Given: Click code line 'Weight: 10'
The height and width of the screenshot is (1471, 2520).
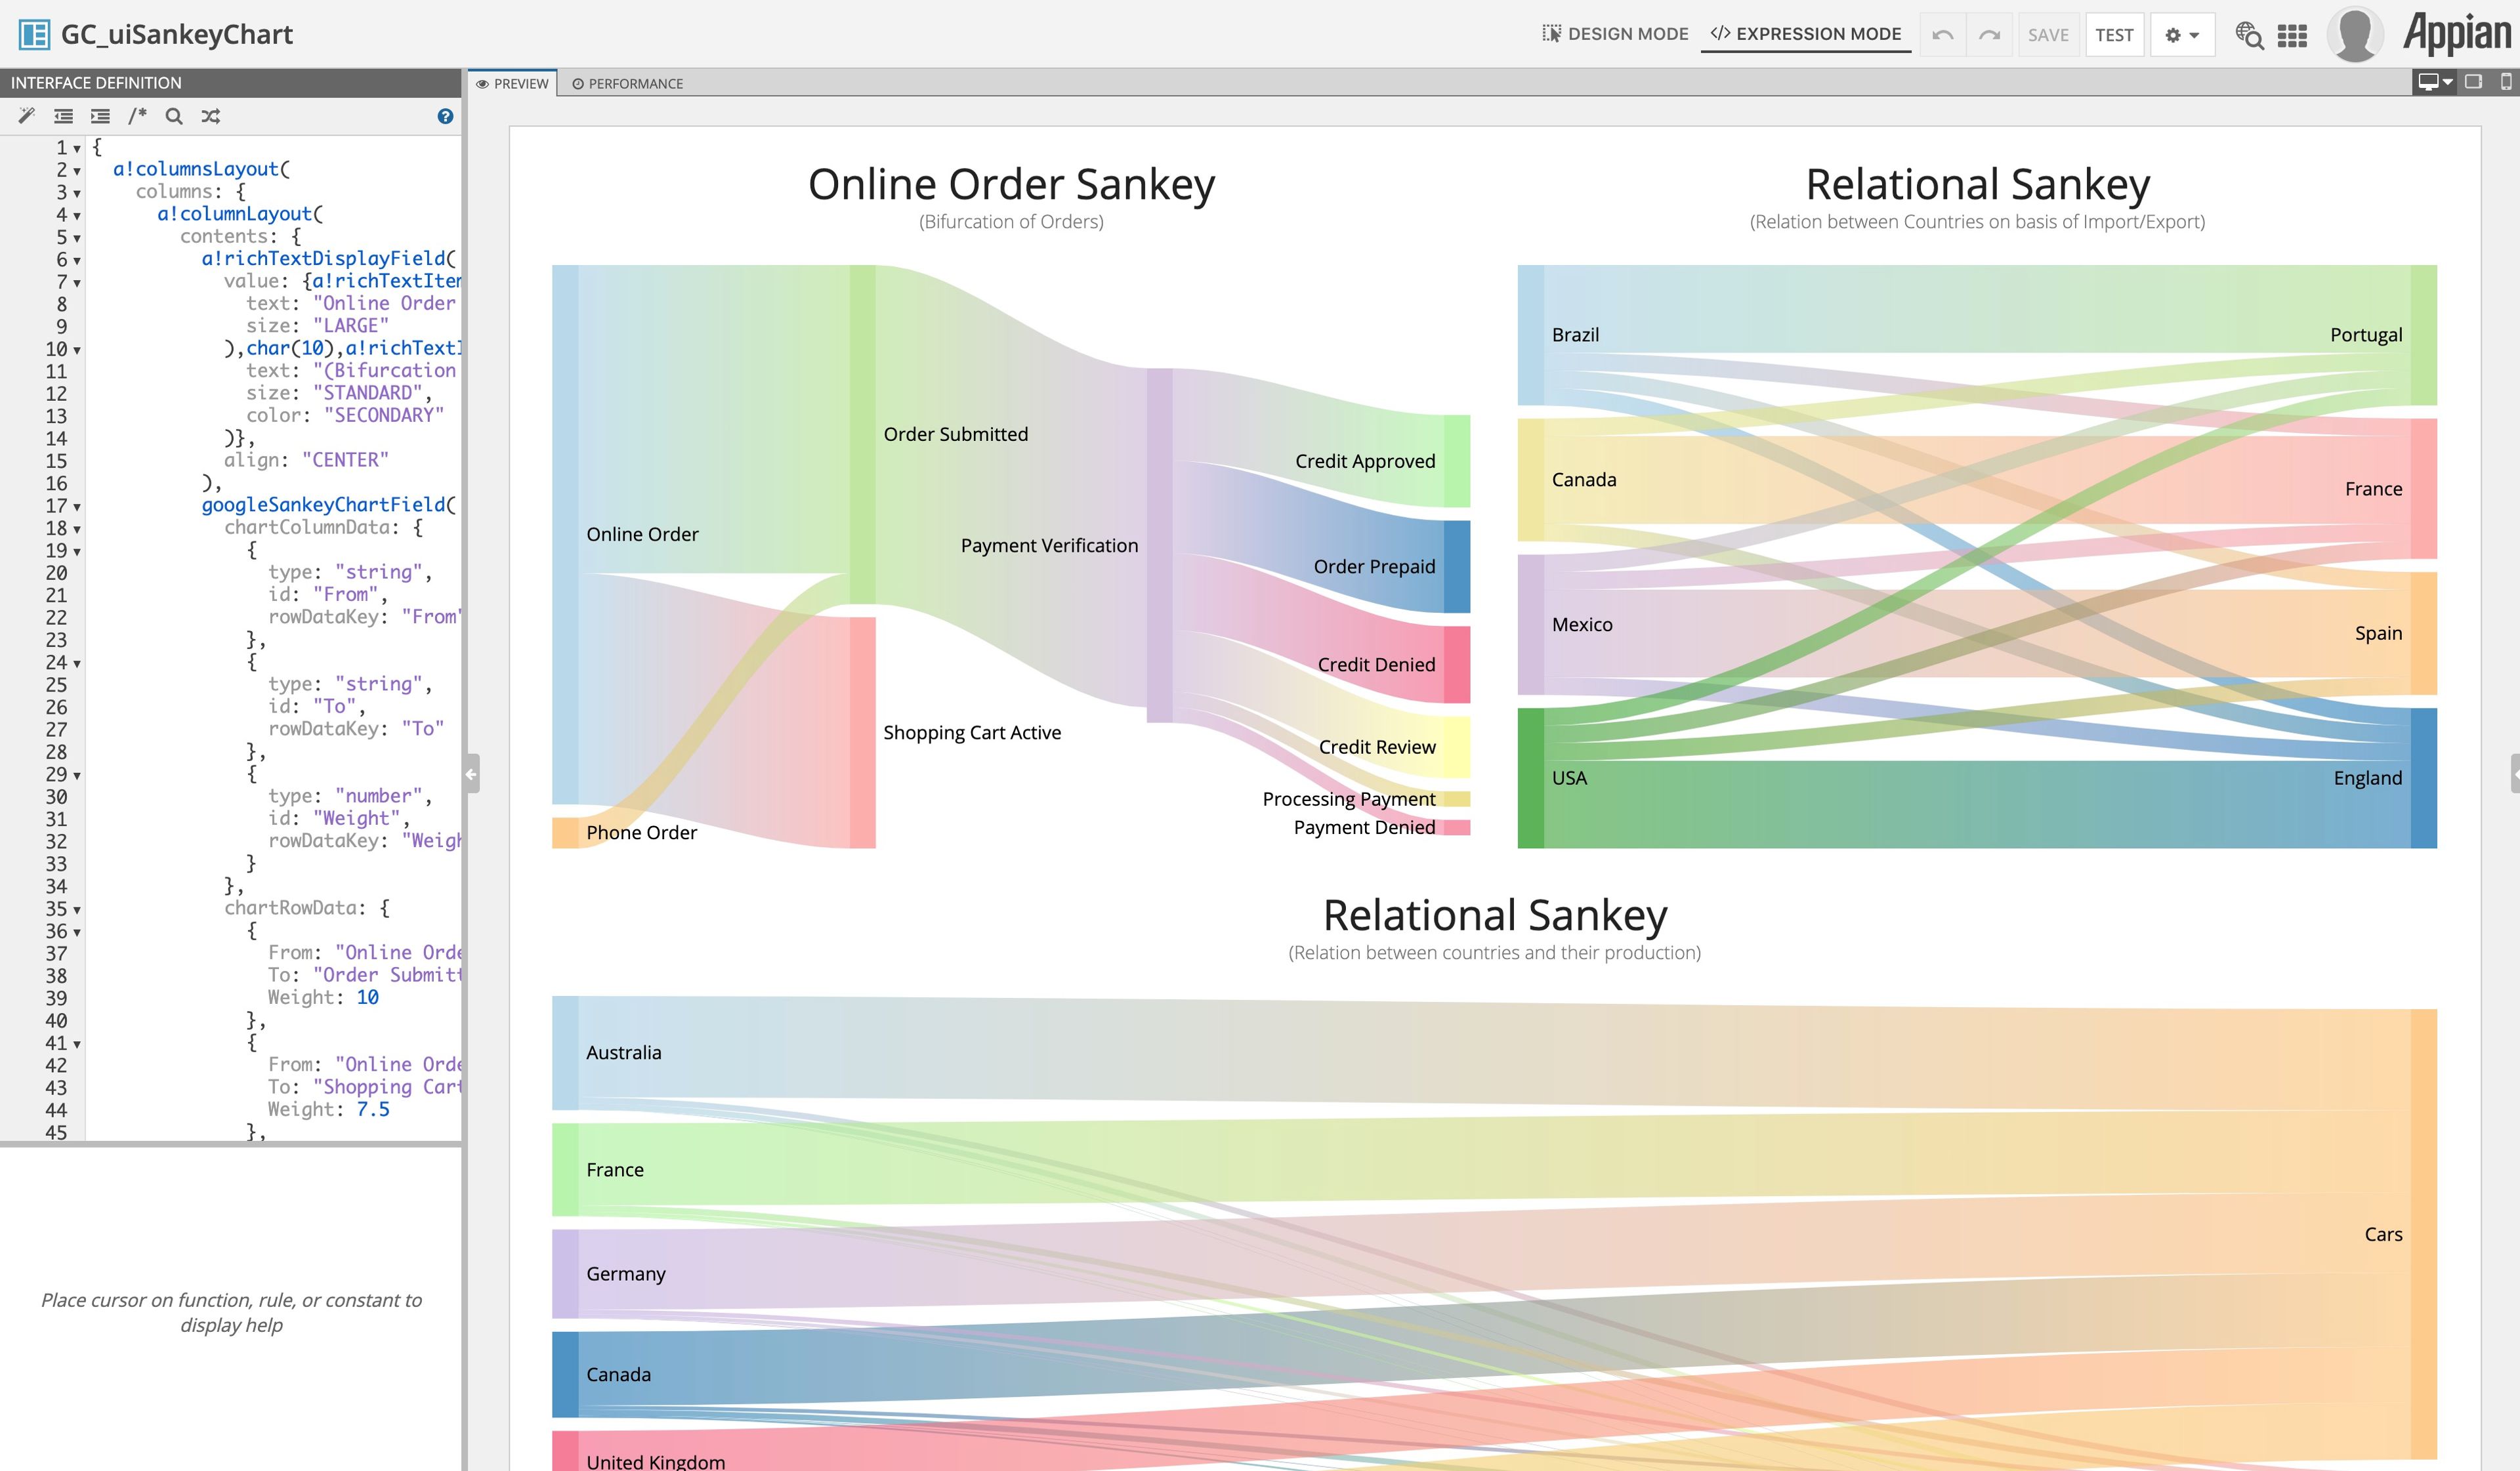Looking at the screenshot, I should (323, 997).
